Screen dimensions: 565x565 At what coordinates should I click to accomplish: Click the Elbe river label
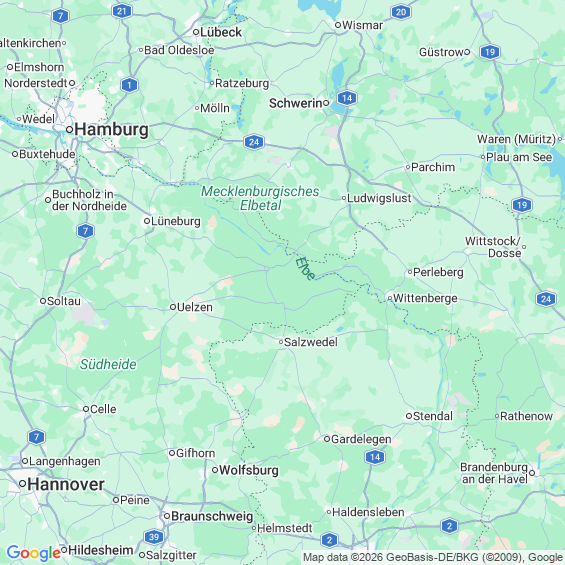click(x=305, y=269)
